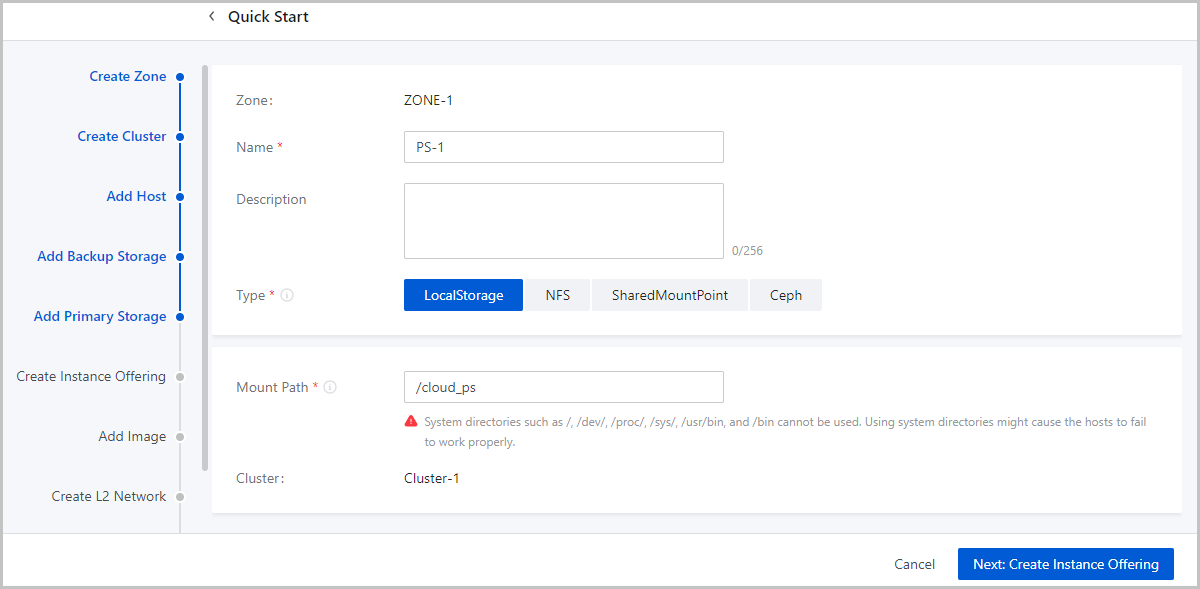1200x589 pixels.
Task: Click the Add Image step dot
Action: [180, 436]
